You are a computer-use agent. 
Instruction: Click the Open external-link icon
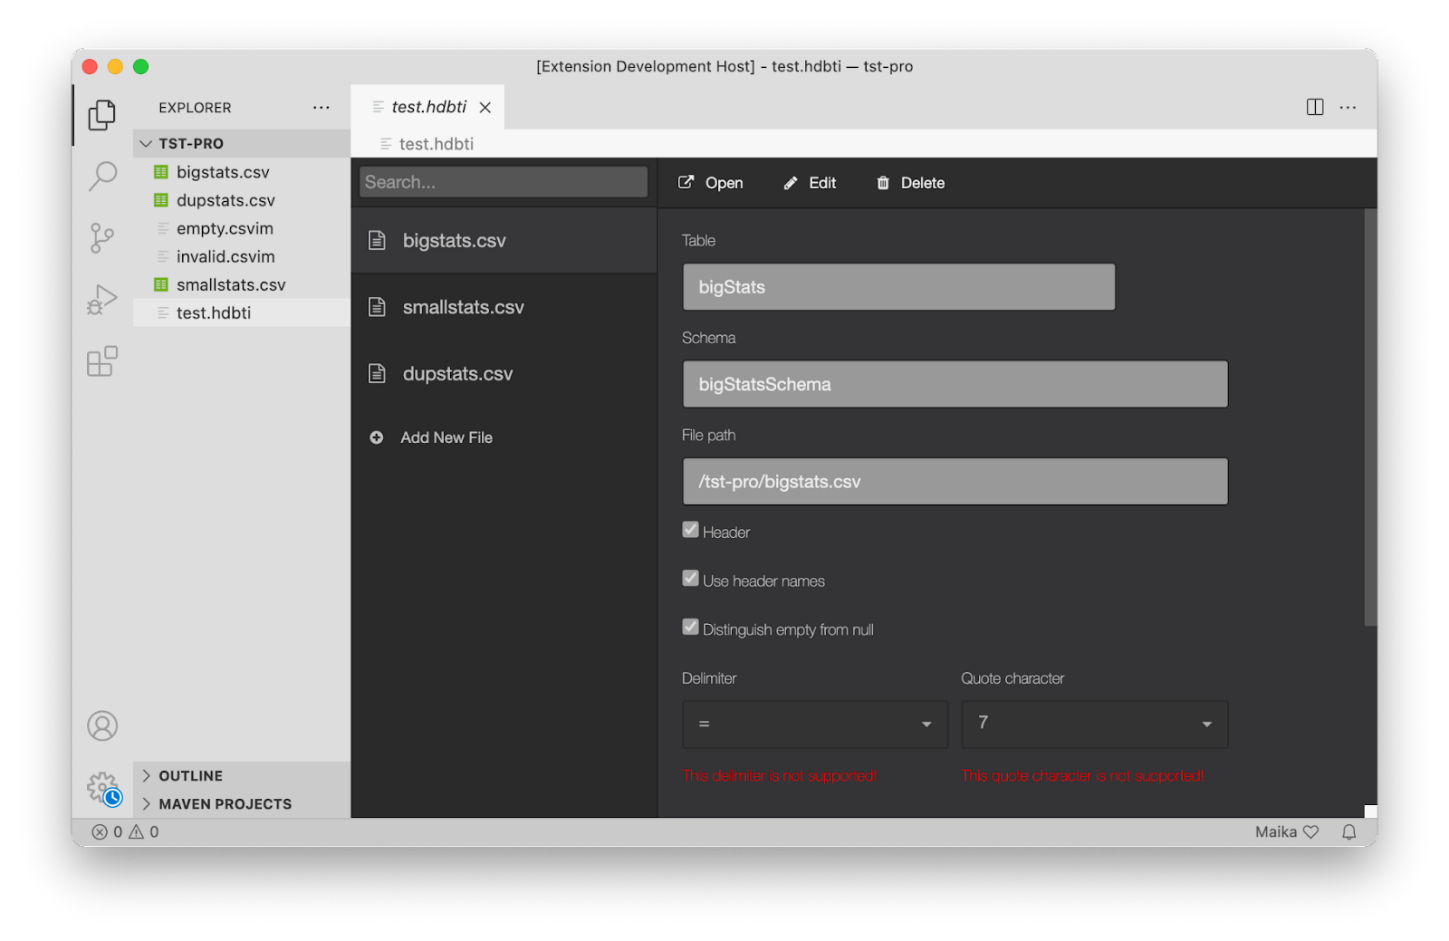click(686, 182)
